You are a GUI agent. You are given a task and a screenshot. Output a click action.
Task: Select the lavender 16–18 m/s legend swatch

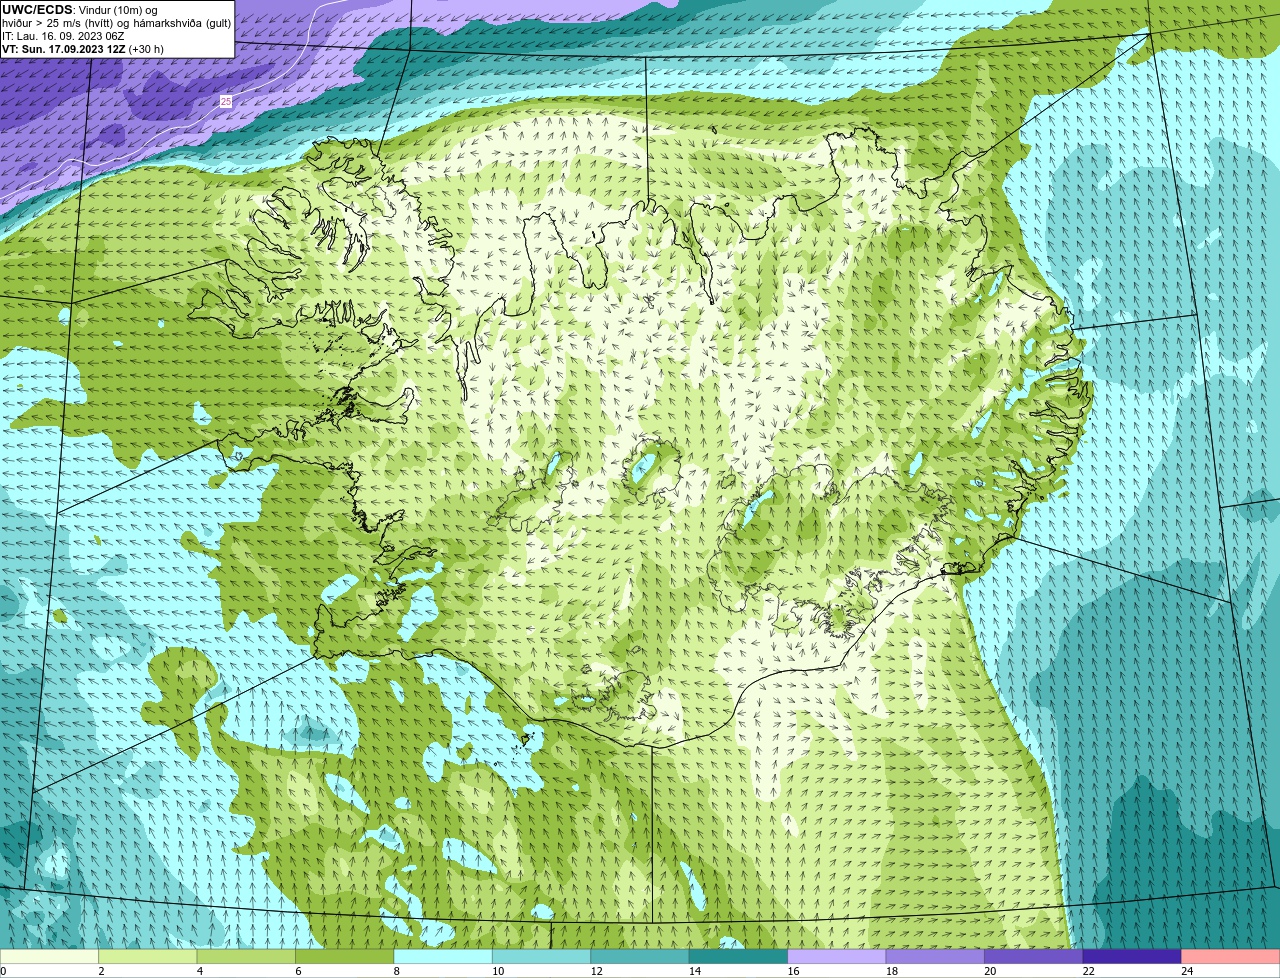837,956
